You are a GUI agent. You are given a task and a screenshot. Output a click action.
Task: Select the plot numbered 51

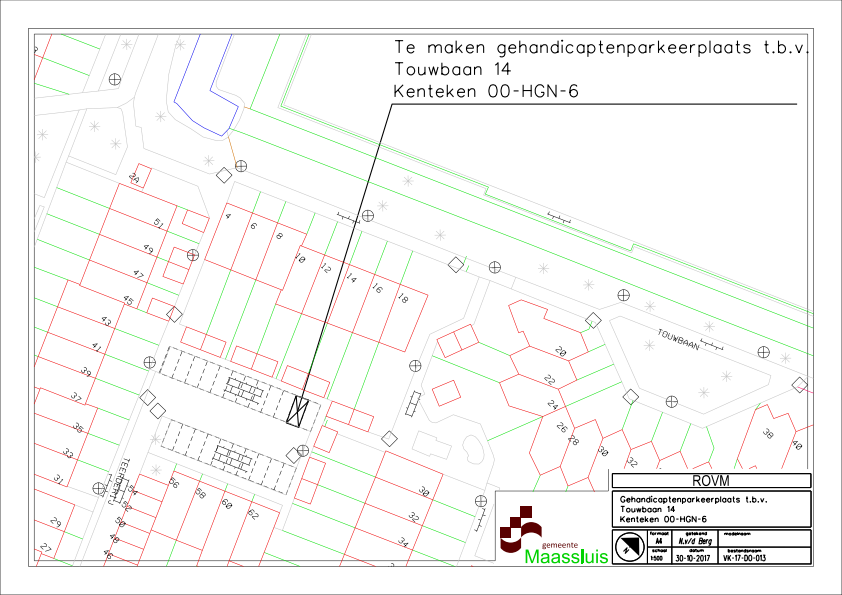pyautogui.click(x=157, y=223)
